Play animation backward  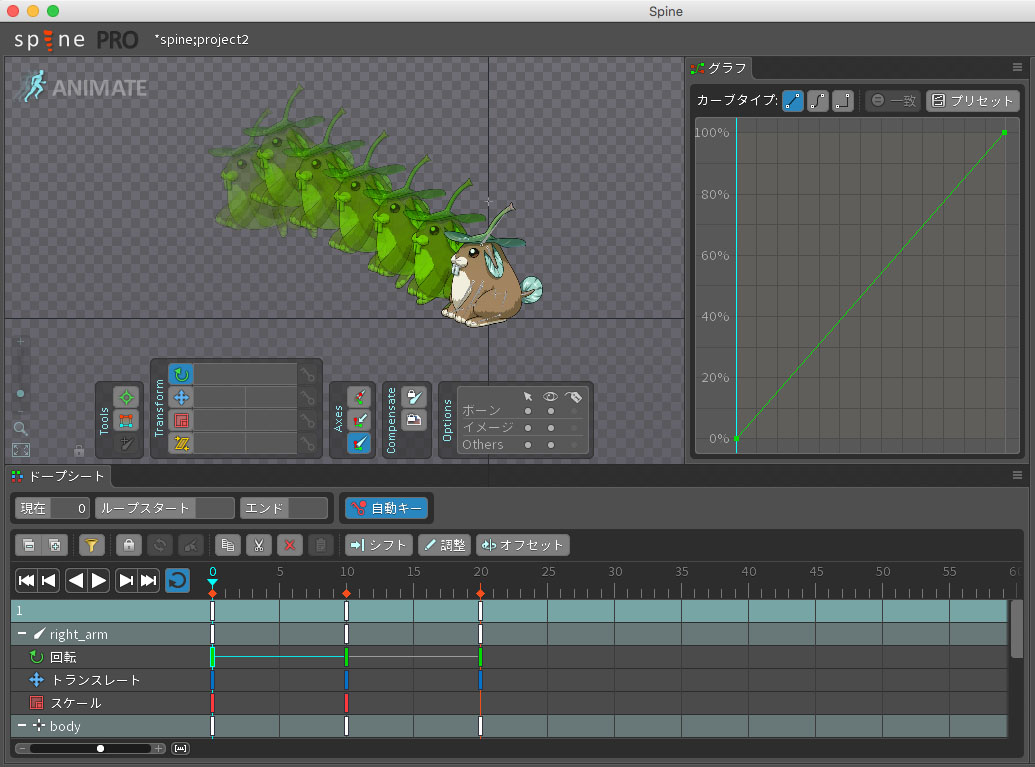coord(76,581)
